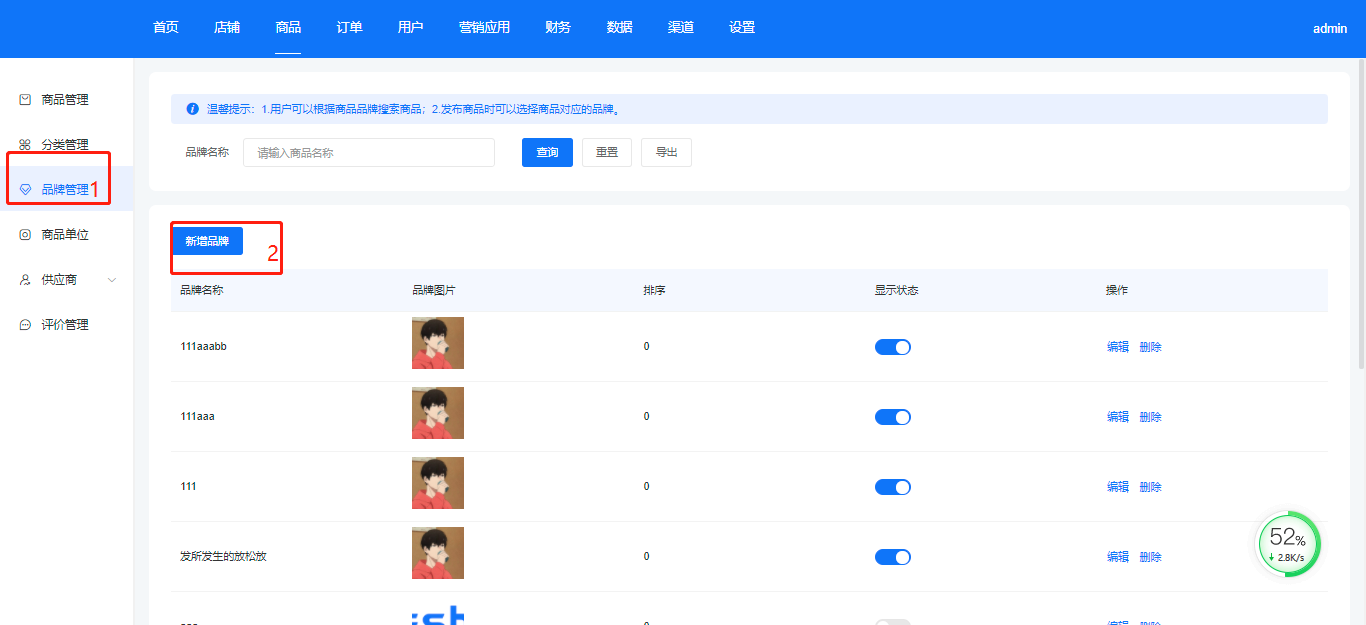1366x625 pixels.
Task: Click 编辑 link for brand 111
Action: coord(1117,487)
